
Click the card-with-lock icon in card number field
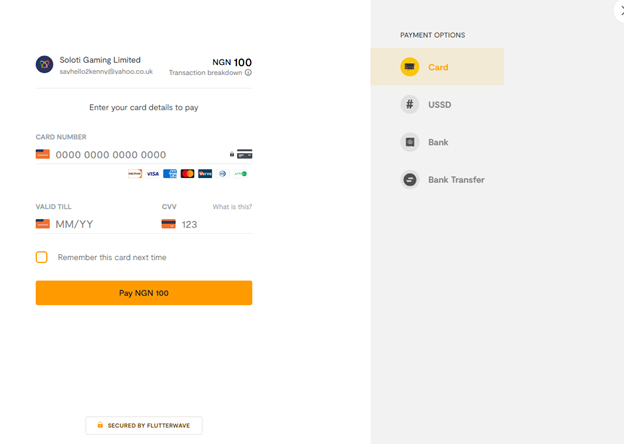pyautogui.click(x=241, y=154)
